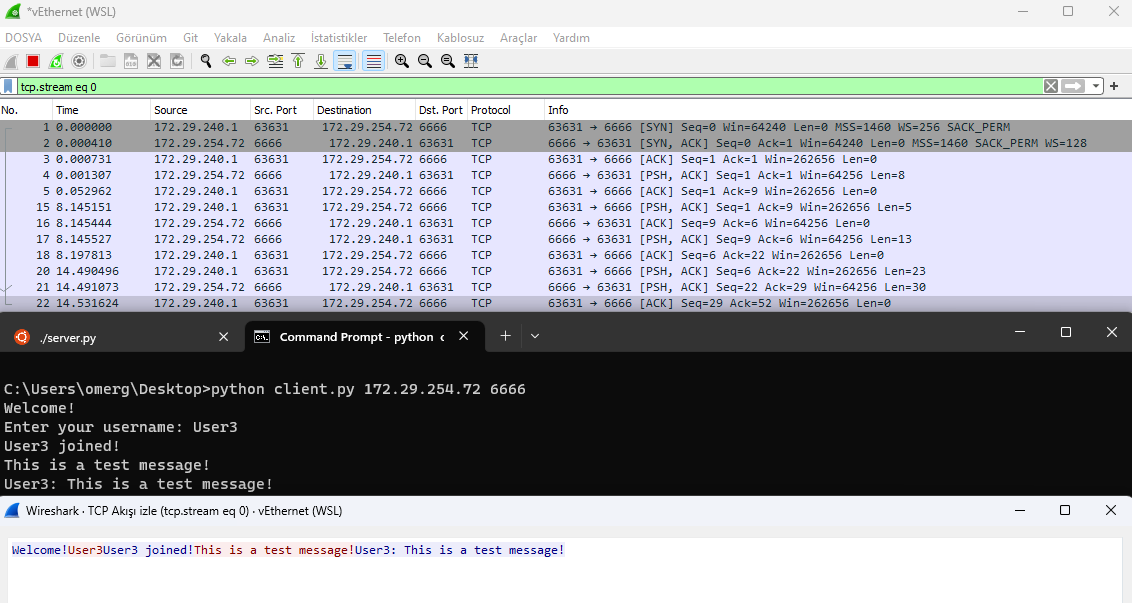This screenshot has width=1132, height=603.
Task: Open the Araçlar menu
Action: [x=518, y=38]
